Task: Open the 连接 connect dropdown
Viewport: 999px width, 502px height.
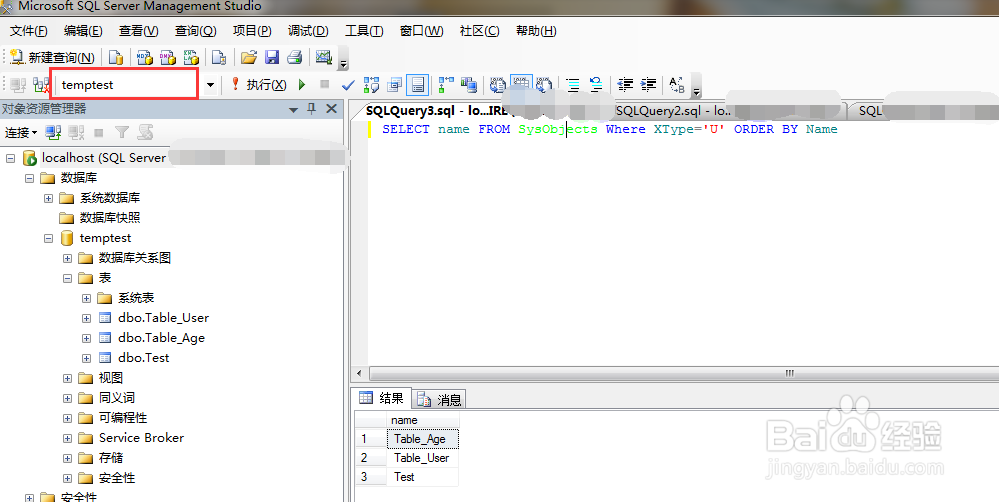Action: [x=21, y=133]
